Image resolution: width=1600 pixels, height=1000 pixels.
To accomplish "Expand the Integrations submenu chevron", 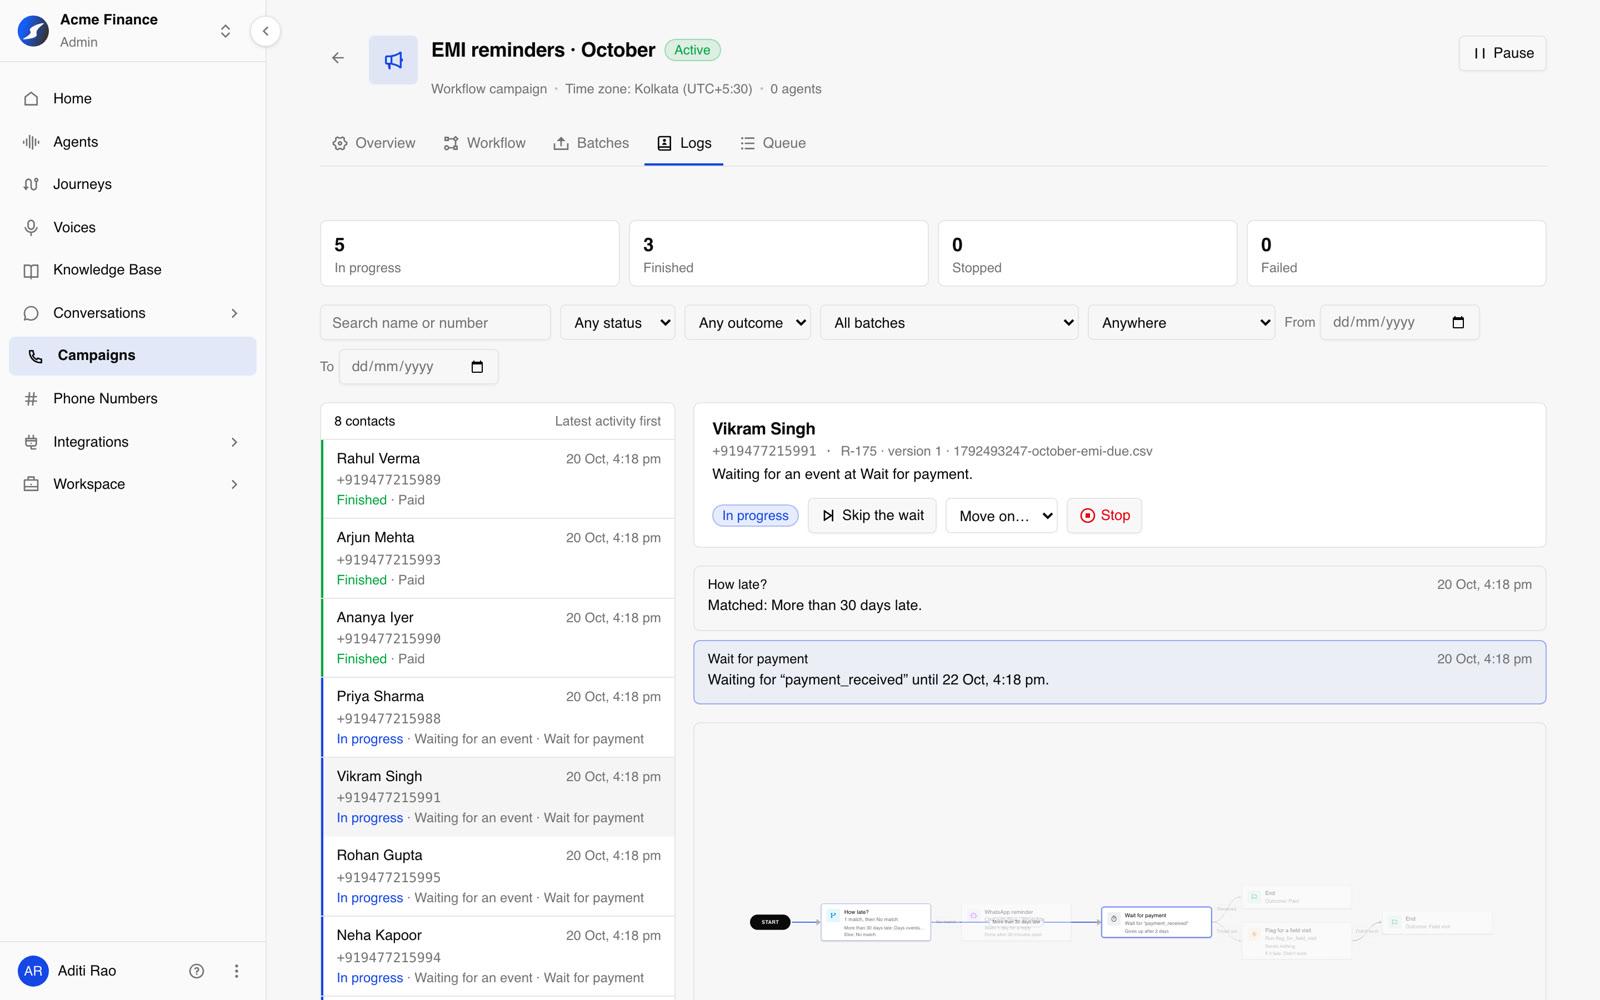I will [234, 442].
